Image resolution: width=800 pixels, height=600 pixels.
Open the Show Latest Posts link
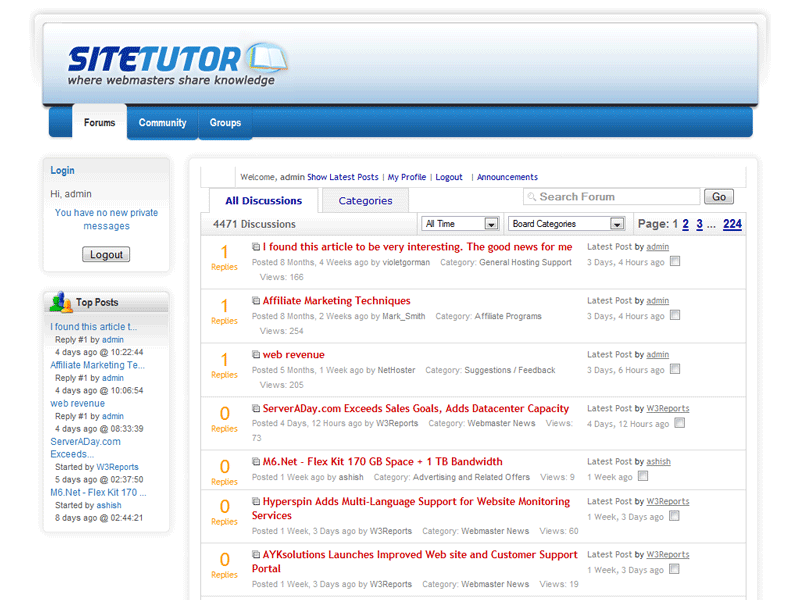click(x=342, y=177)
